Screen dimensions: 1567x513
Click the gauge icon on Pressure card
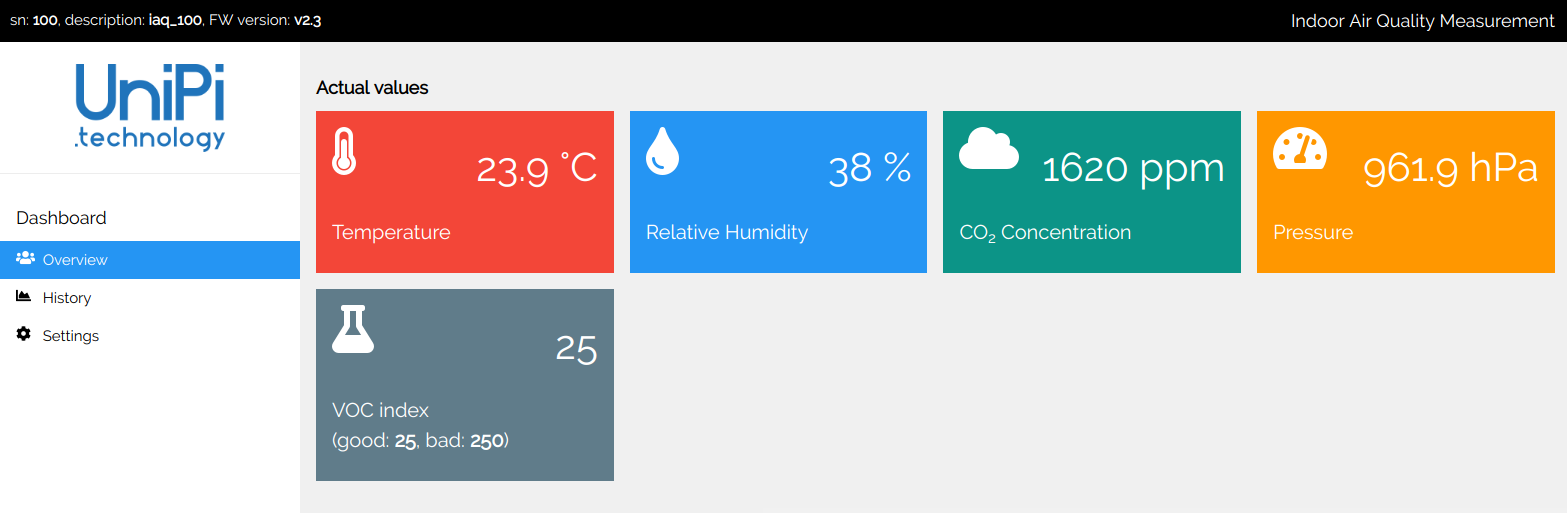coord(1300,149)
